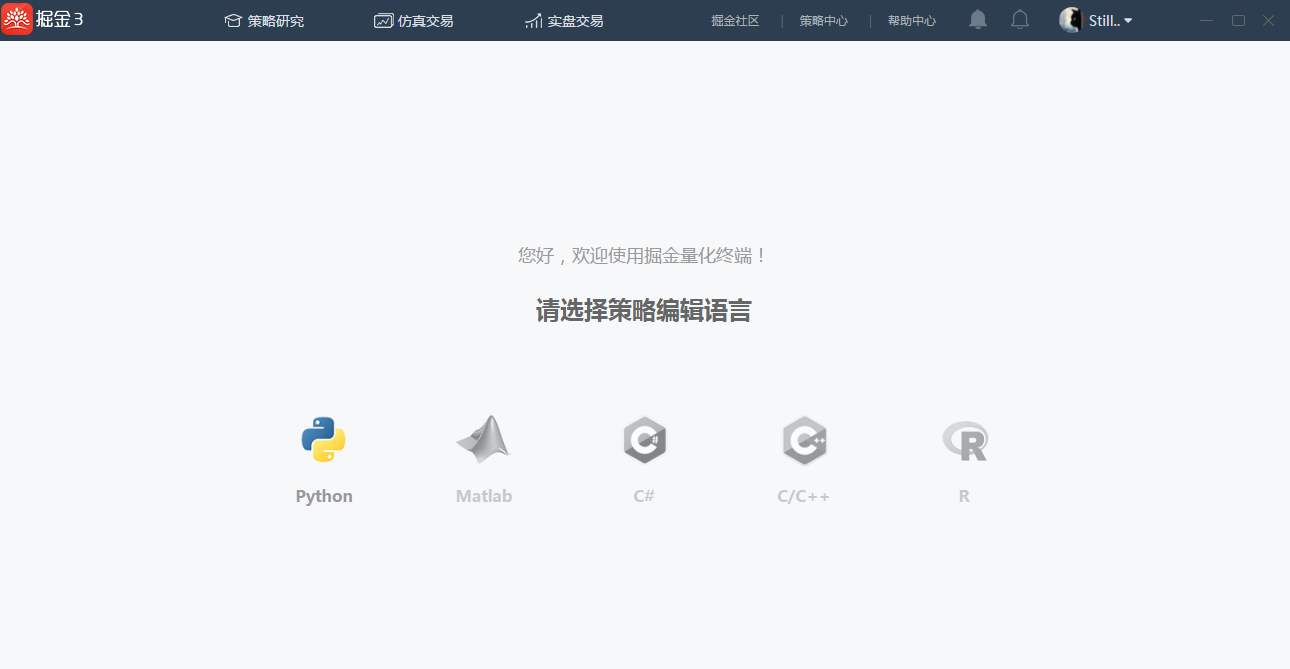
Task: Choose the C# language icon
Action: click(x=644, y=440)
